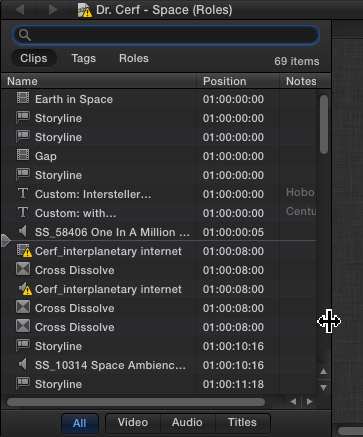
Task: Sort by the Position column header
Action: coord(238,81)
